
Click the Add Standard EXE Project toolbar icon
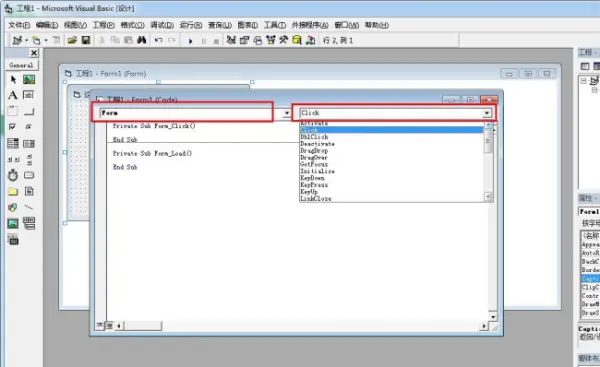(x=17, y=40)
